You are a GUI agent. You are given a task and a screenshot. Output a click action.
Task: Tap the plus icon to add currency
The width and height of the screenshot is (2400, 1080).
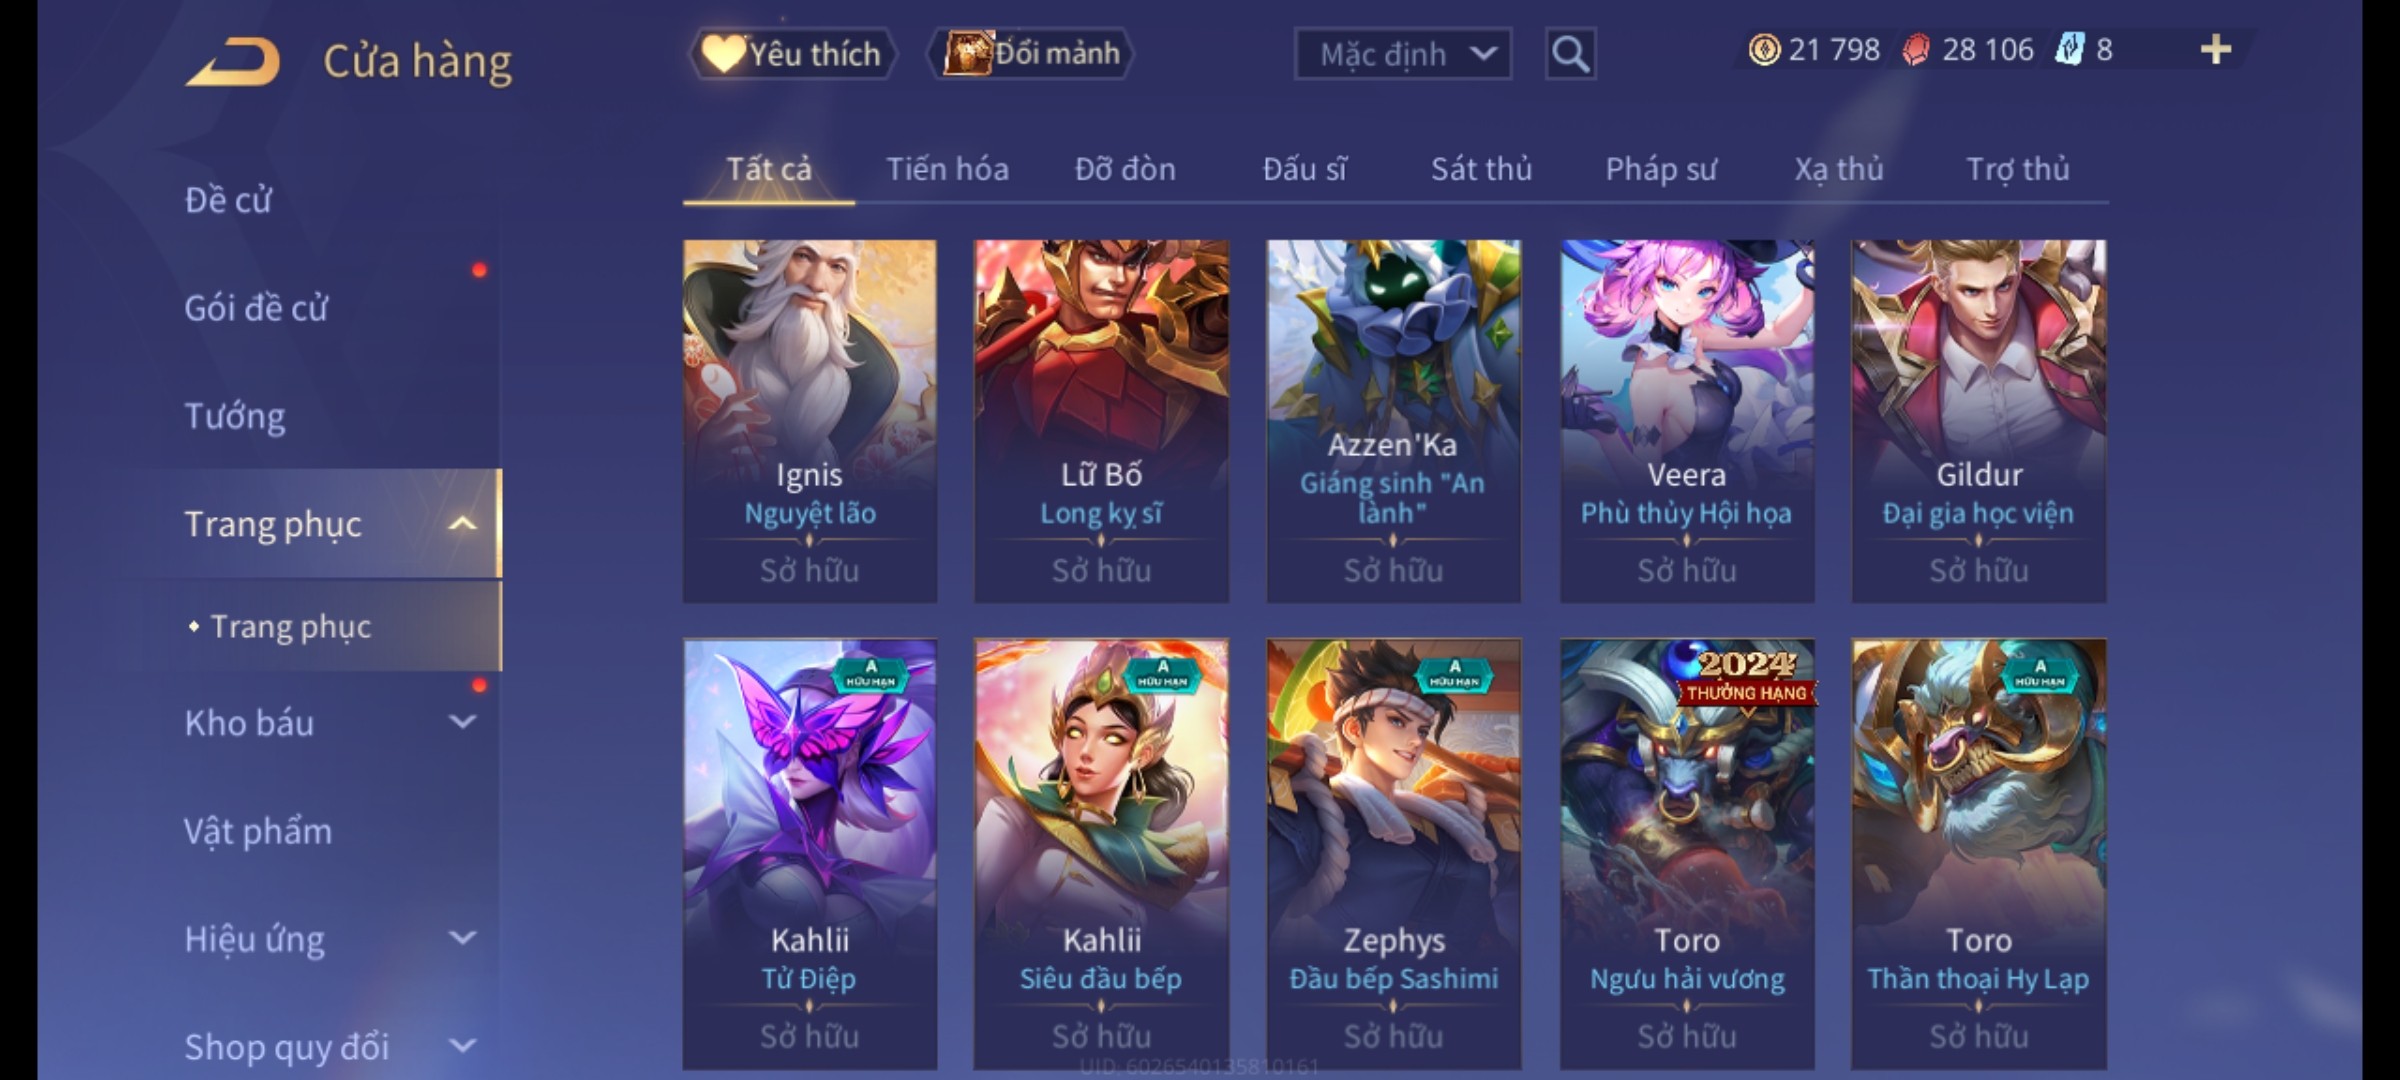coord(2216,50)
